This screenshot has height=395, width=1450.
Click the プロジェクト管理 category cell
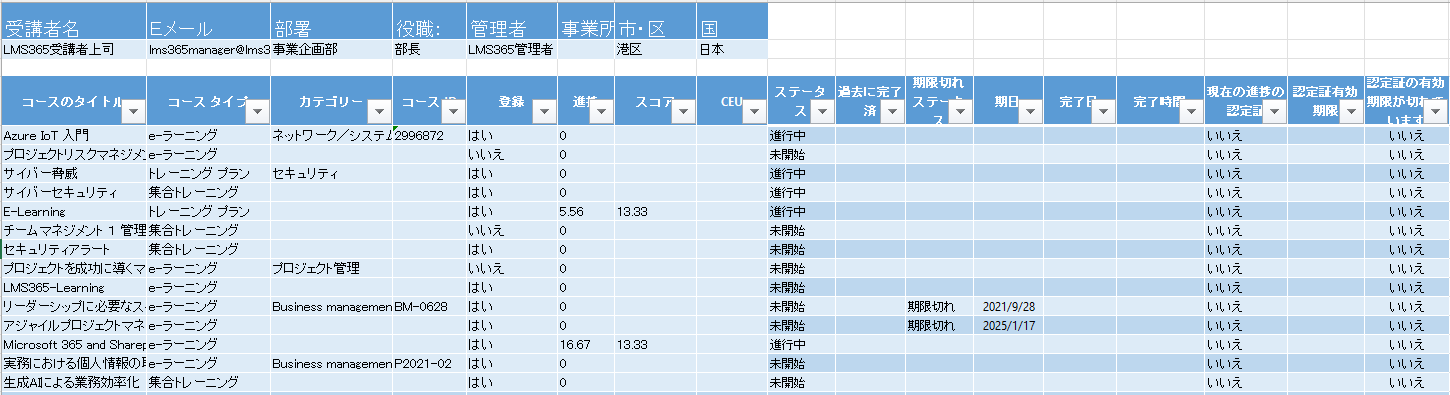[331, 268]
